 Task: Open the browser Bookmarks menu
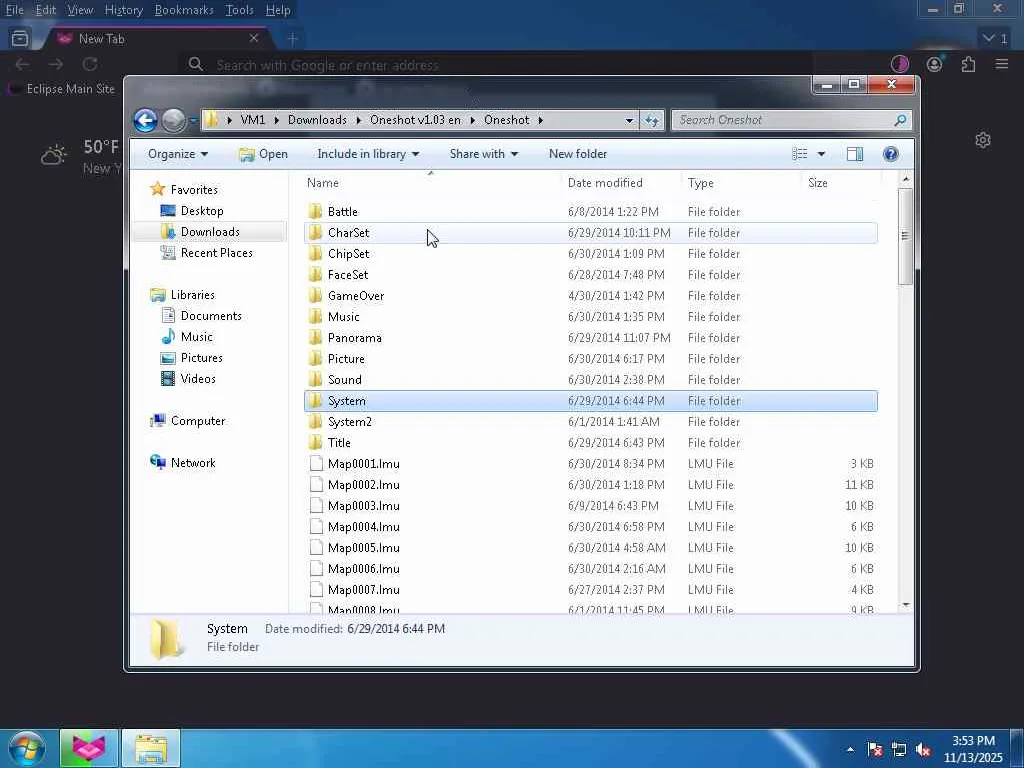184,10
